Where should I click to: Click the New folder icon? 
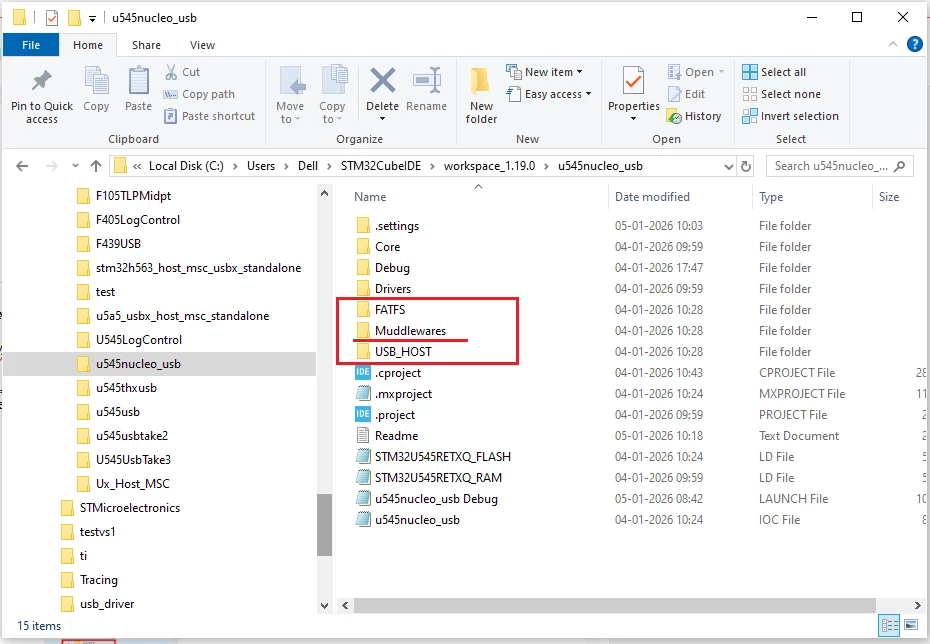[x=480, y=82]
